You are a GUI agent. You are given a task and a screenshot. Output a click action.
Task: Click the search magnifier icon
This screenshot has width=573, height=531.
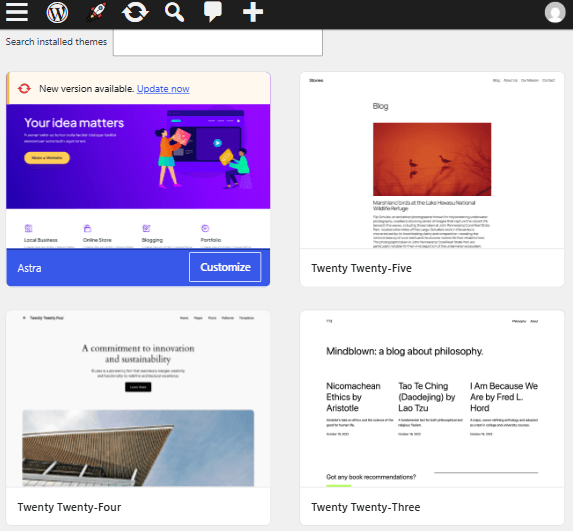click(174, 12)
